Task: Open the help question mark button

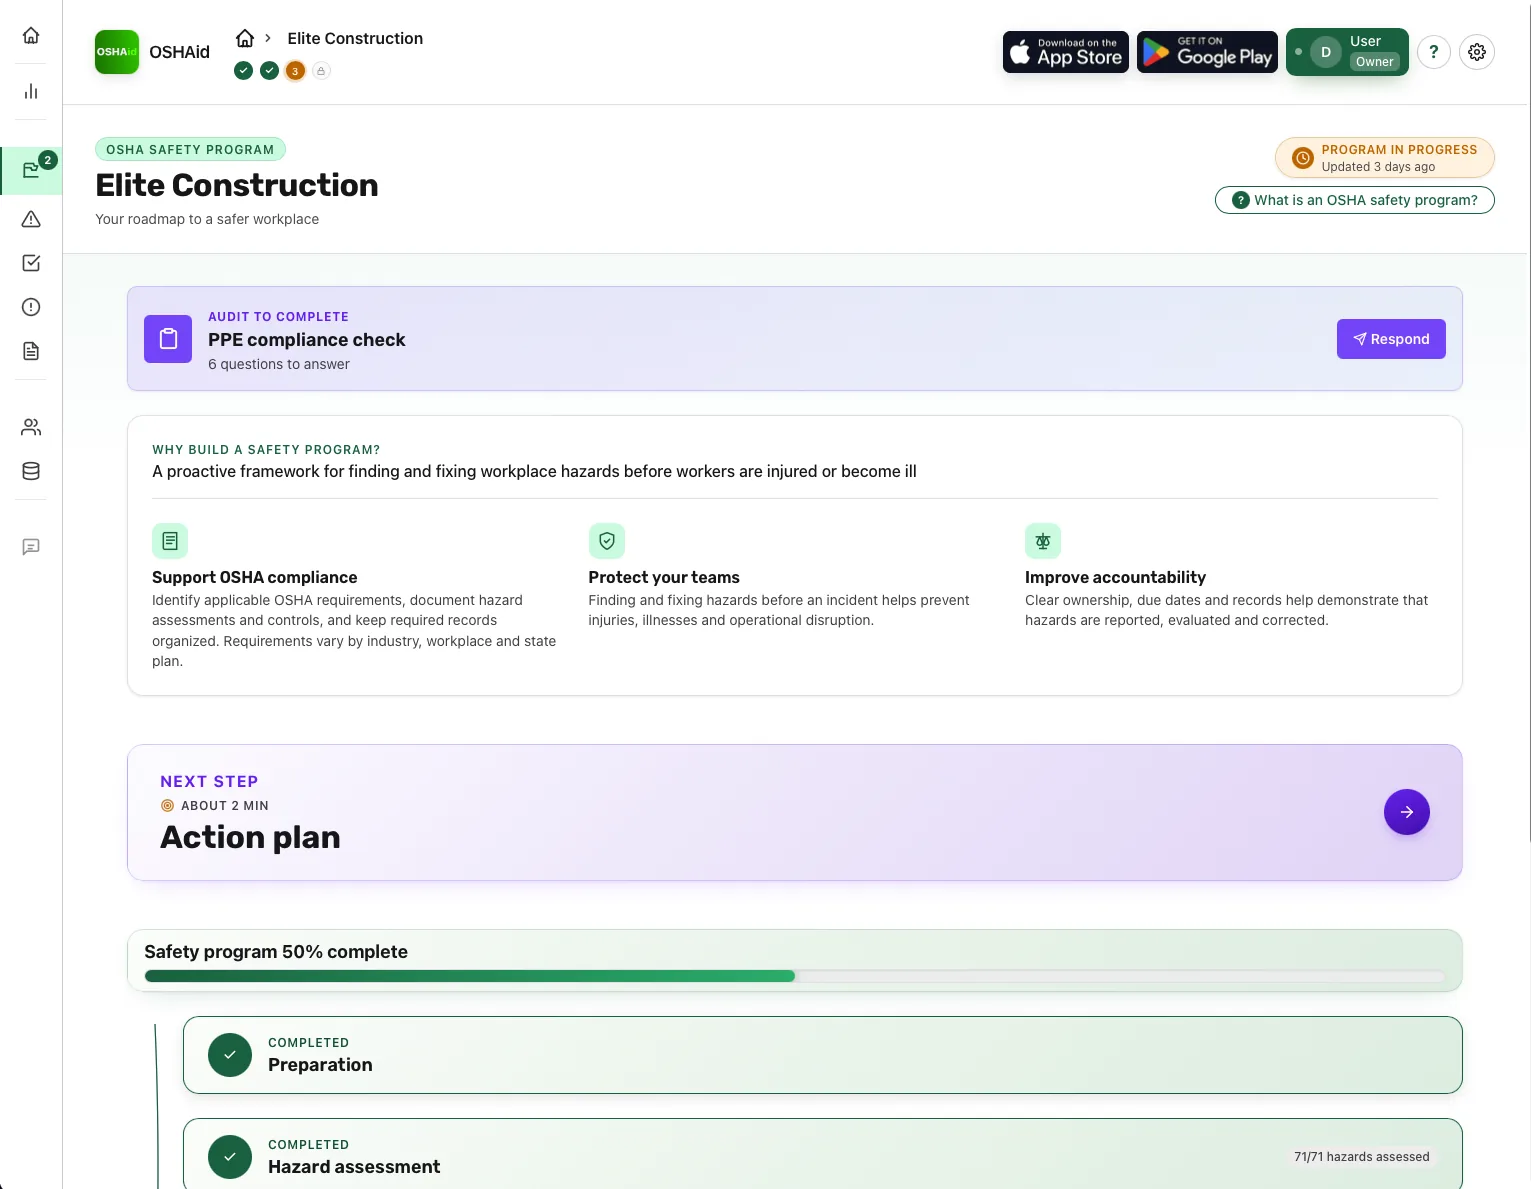Action: (1434, 52)
